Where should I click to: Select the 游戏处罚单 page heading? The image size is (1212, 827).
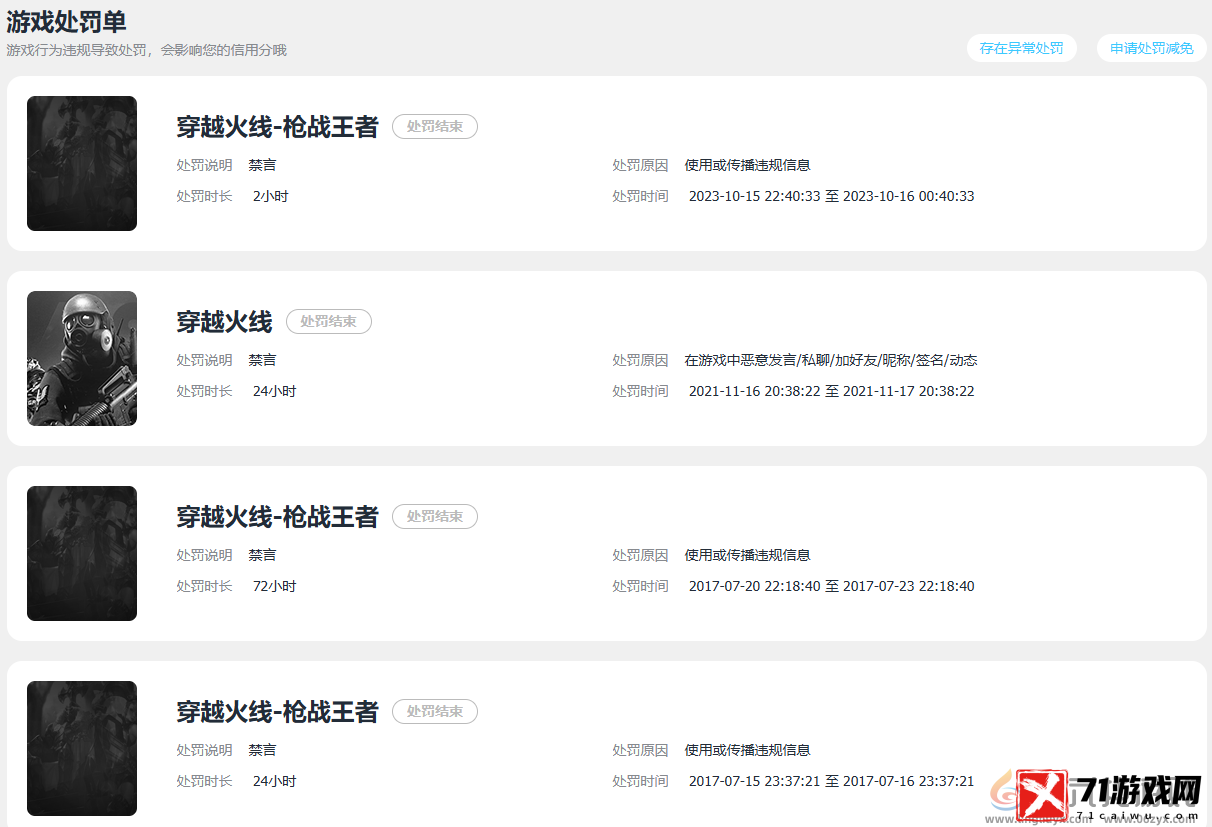click(x=67, y=21)
